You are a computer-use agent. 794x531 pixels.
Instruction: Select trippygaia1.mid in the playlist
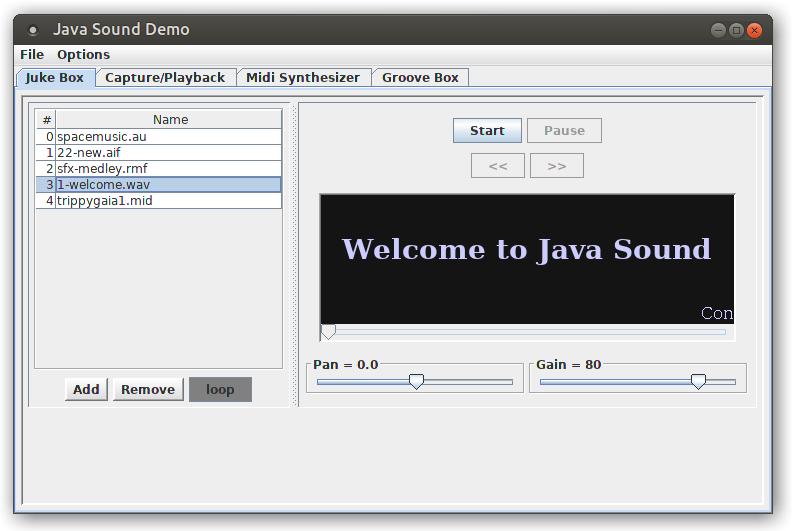tap(158, 200)
